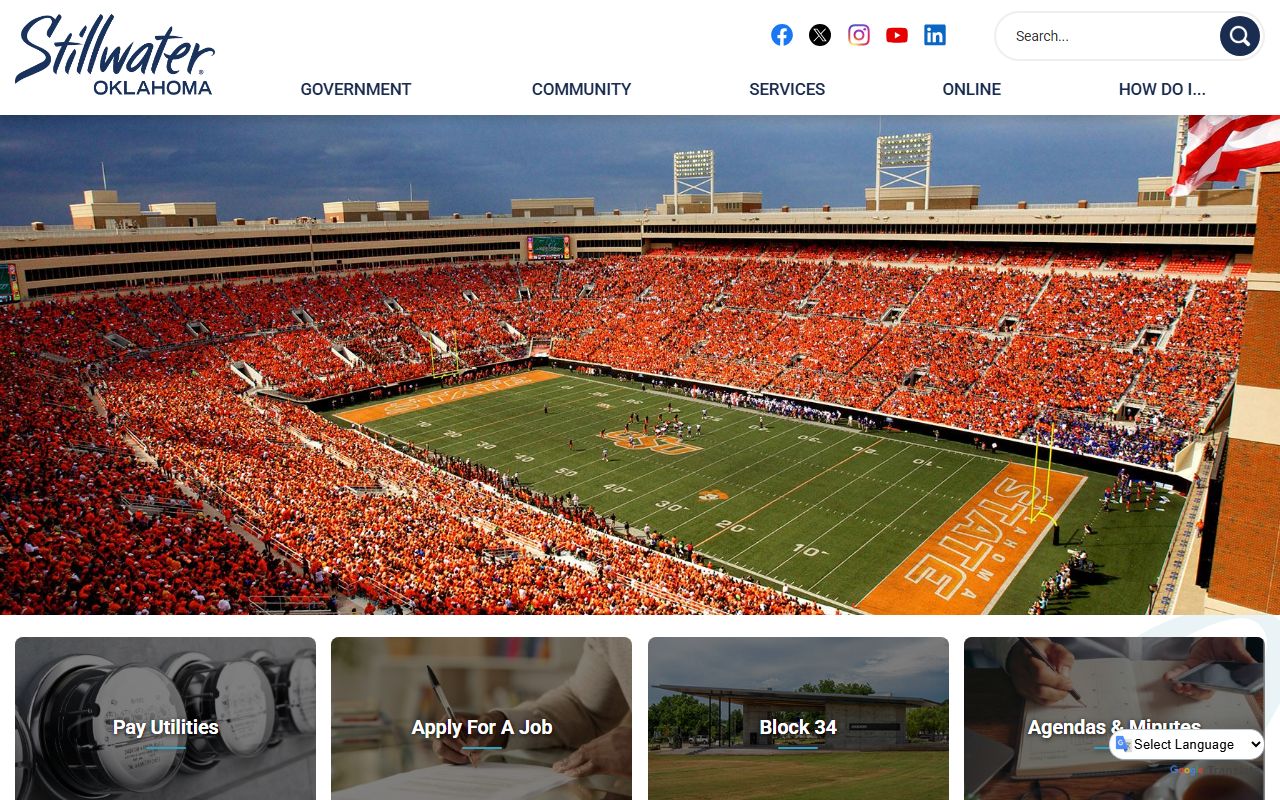Expand the How Do I... menu
The image size is (1280, 800).
click(x=1162, y=89)
